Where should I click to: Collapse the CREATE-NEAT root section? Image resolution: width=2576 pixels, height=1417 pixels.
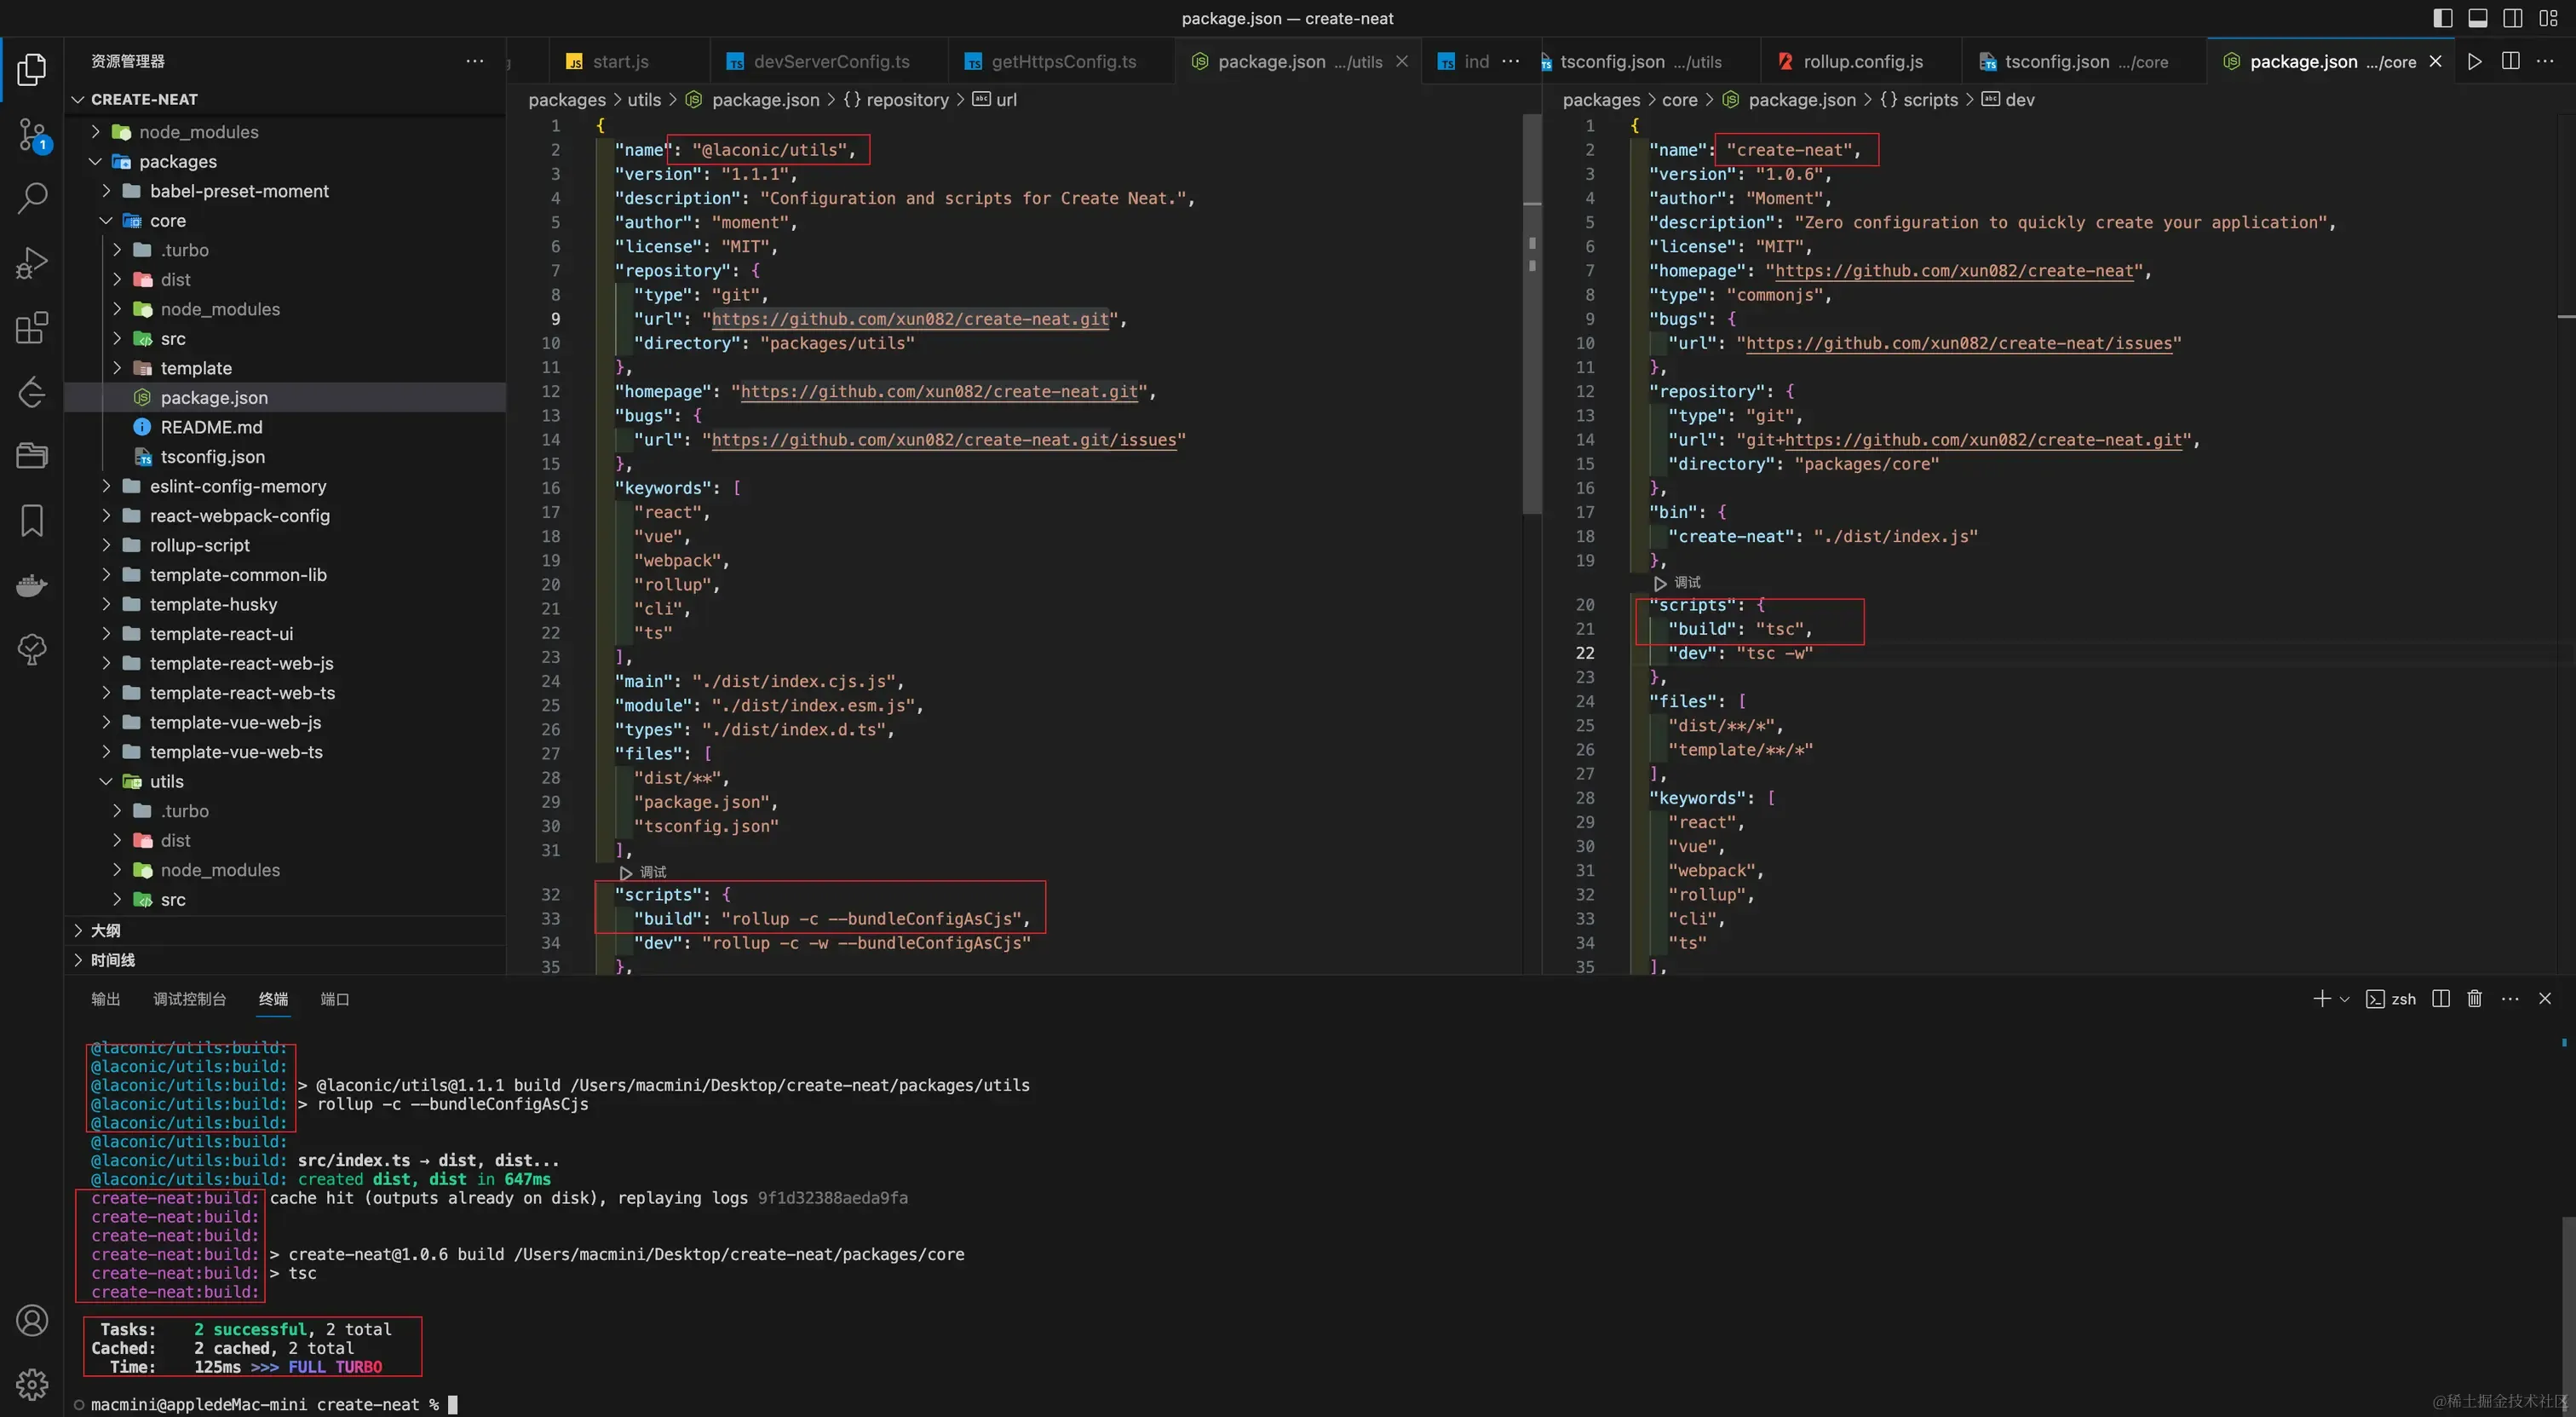(x=78, y=99)
